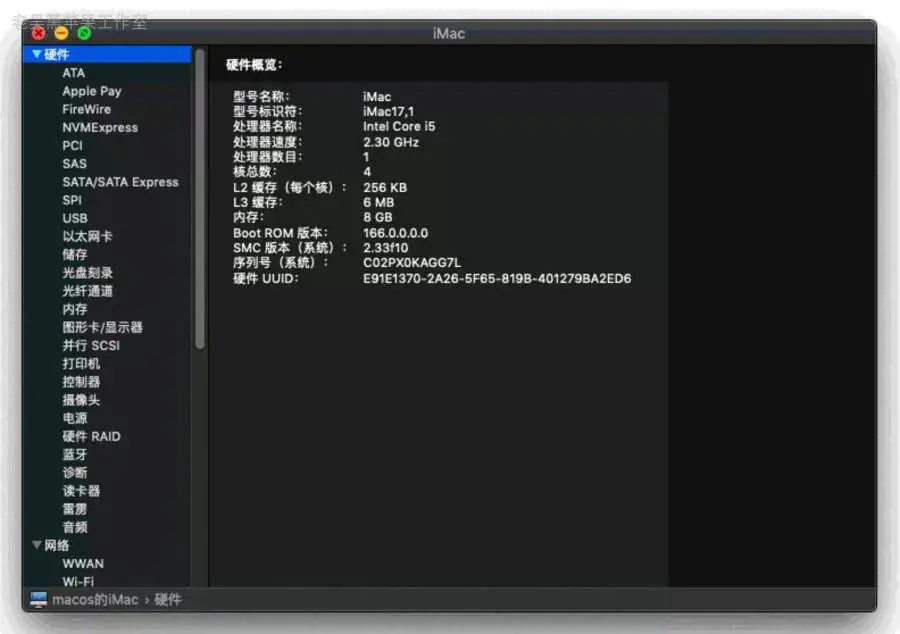The width and height of the screenshot is (900, 634).
Task: Open the USB section
Action: click(75, 218)
